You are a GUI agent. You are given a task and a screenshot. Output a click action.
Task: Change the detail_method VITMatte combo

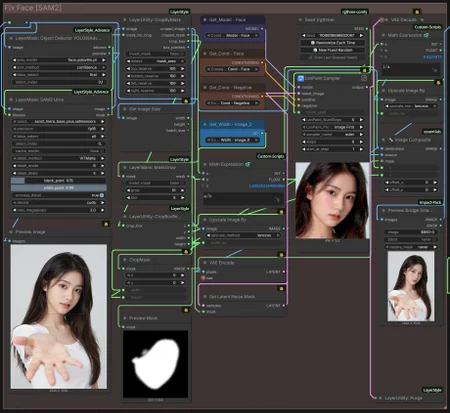59,158
